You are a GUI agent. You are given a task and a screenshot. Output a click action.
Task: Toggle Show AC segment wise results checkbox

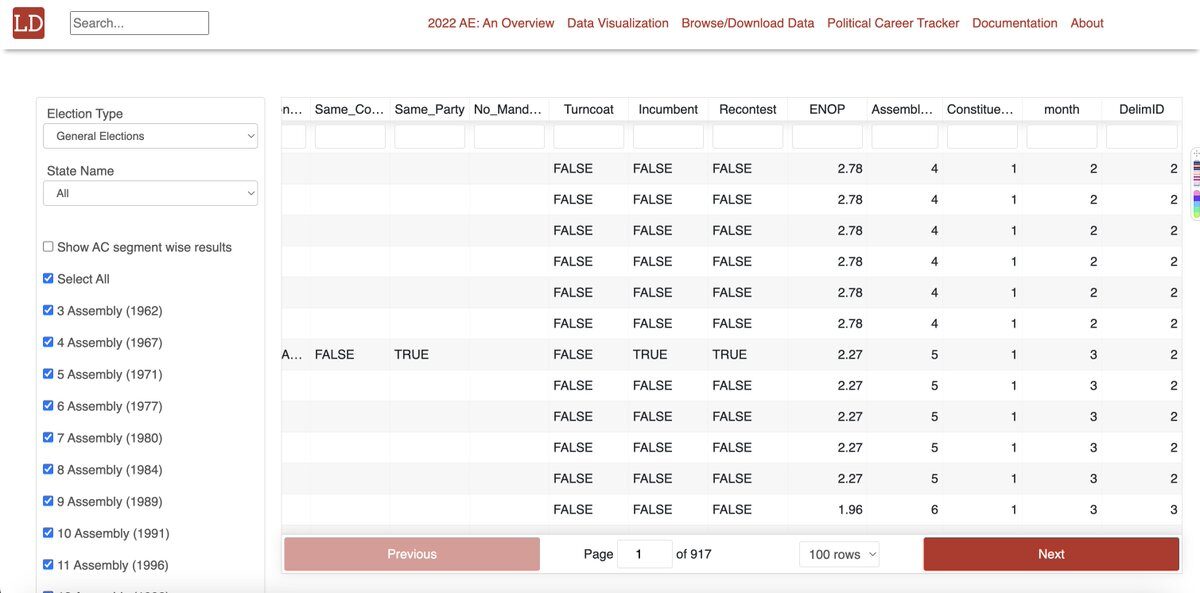tap(48, 246)
